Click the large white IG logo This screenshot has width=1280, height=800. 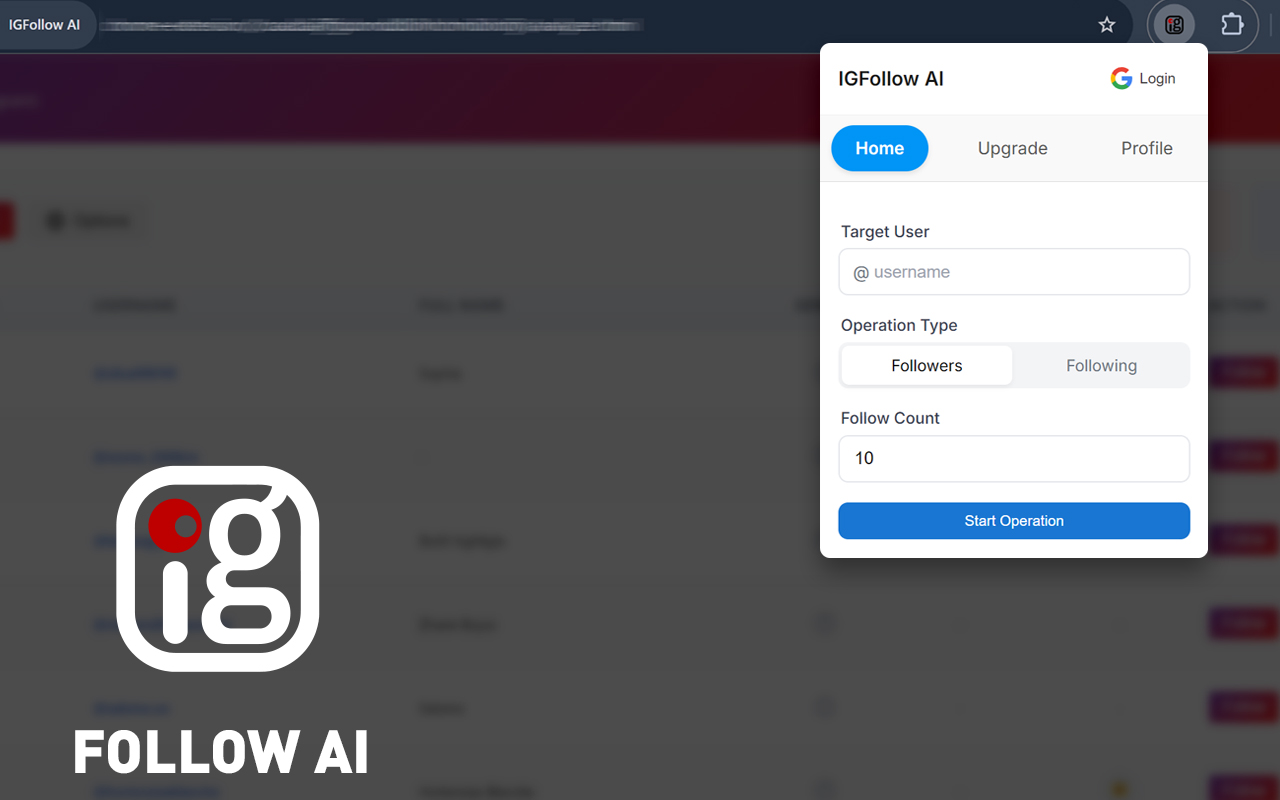tap(218, 568)
